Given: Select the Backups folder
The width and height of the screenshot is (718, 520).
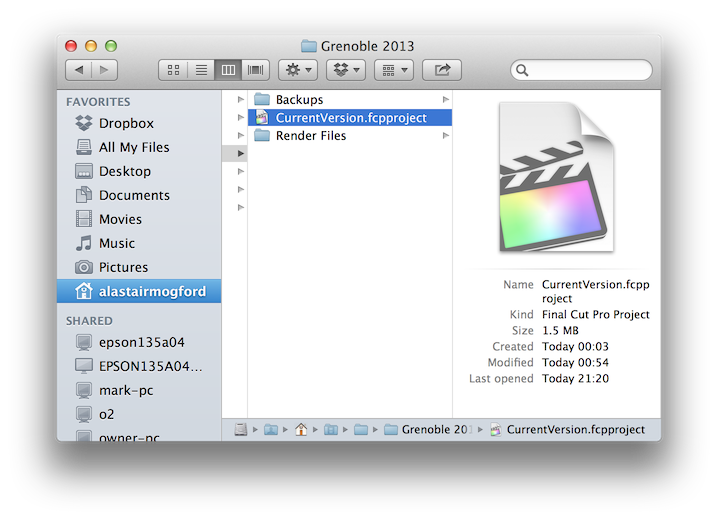Looking at the screenshot, I should pos(350,99).
